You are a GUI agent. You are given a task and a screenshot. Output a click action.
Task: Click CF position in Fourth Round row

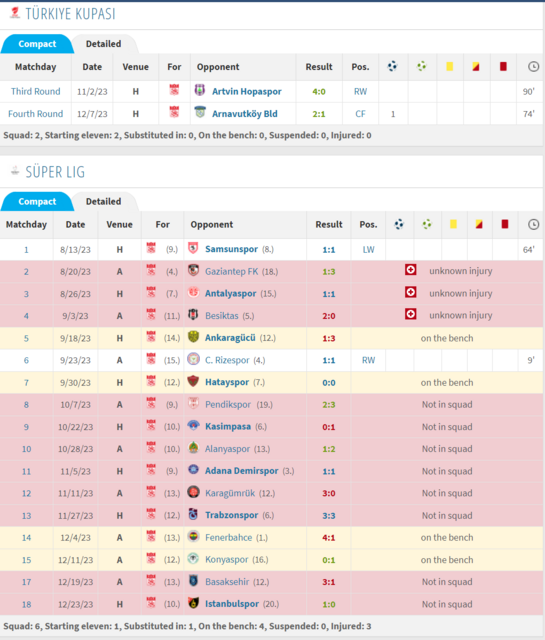click(x=360, y=113)
